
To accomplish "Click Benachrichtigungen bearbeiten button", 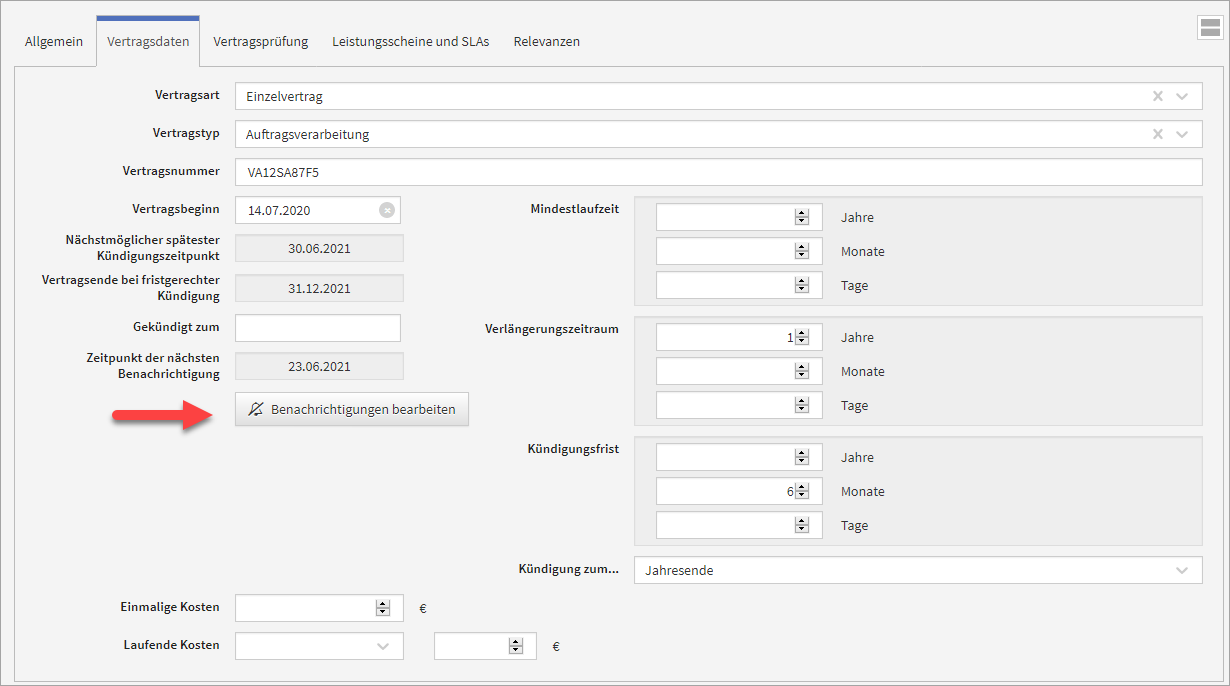I will click(352, 409).
